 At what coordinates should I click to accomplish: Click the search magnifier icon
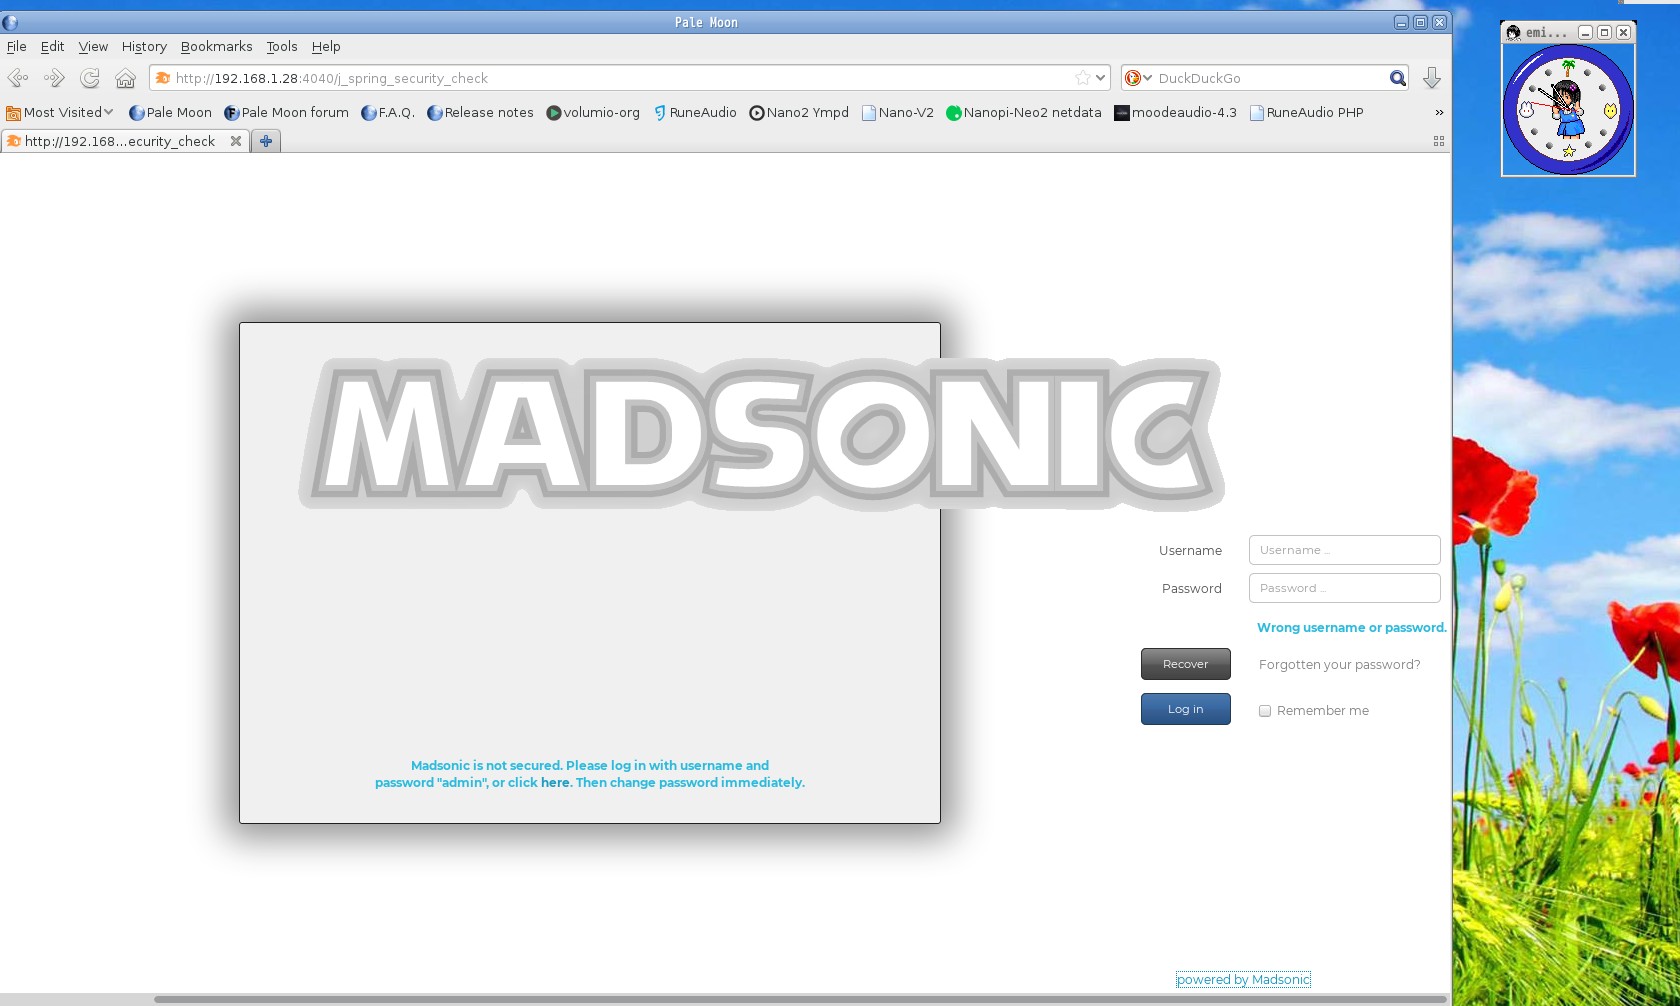1397,78
